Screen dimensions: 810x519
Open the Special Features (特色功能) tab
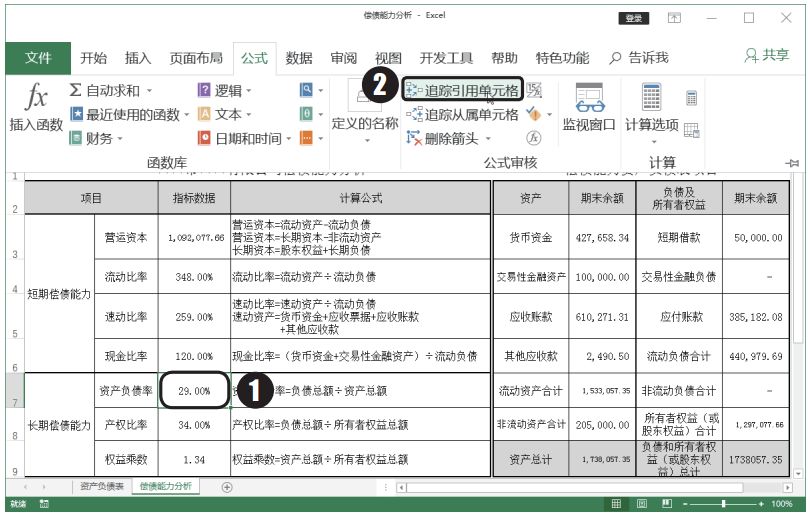[x=563, y=58]
